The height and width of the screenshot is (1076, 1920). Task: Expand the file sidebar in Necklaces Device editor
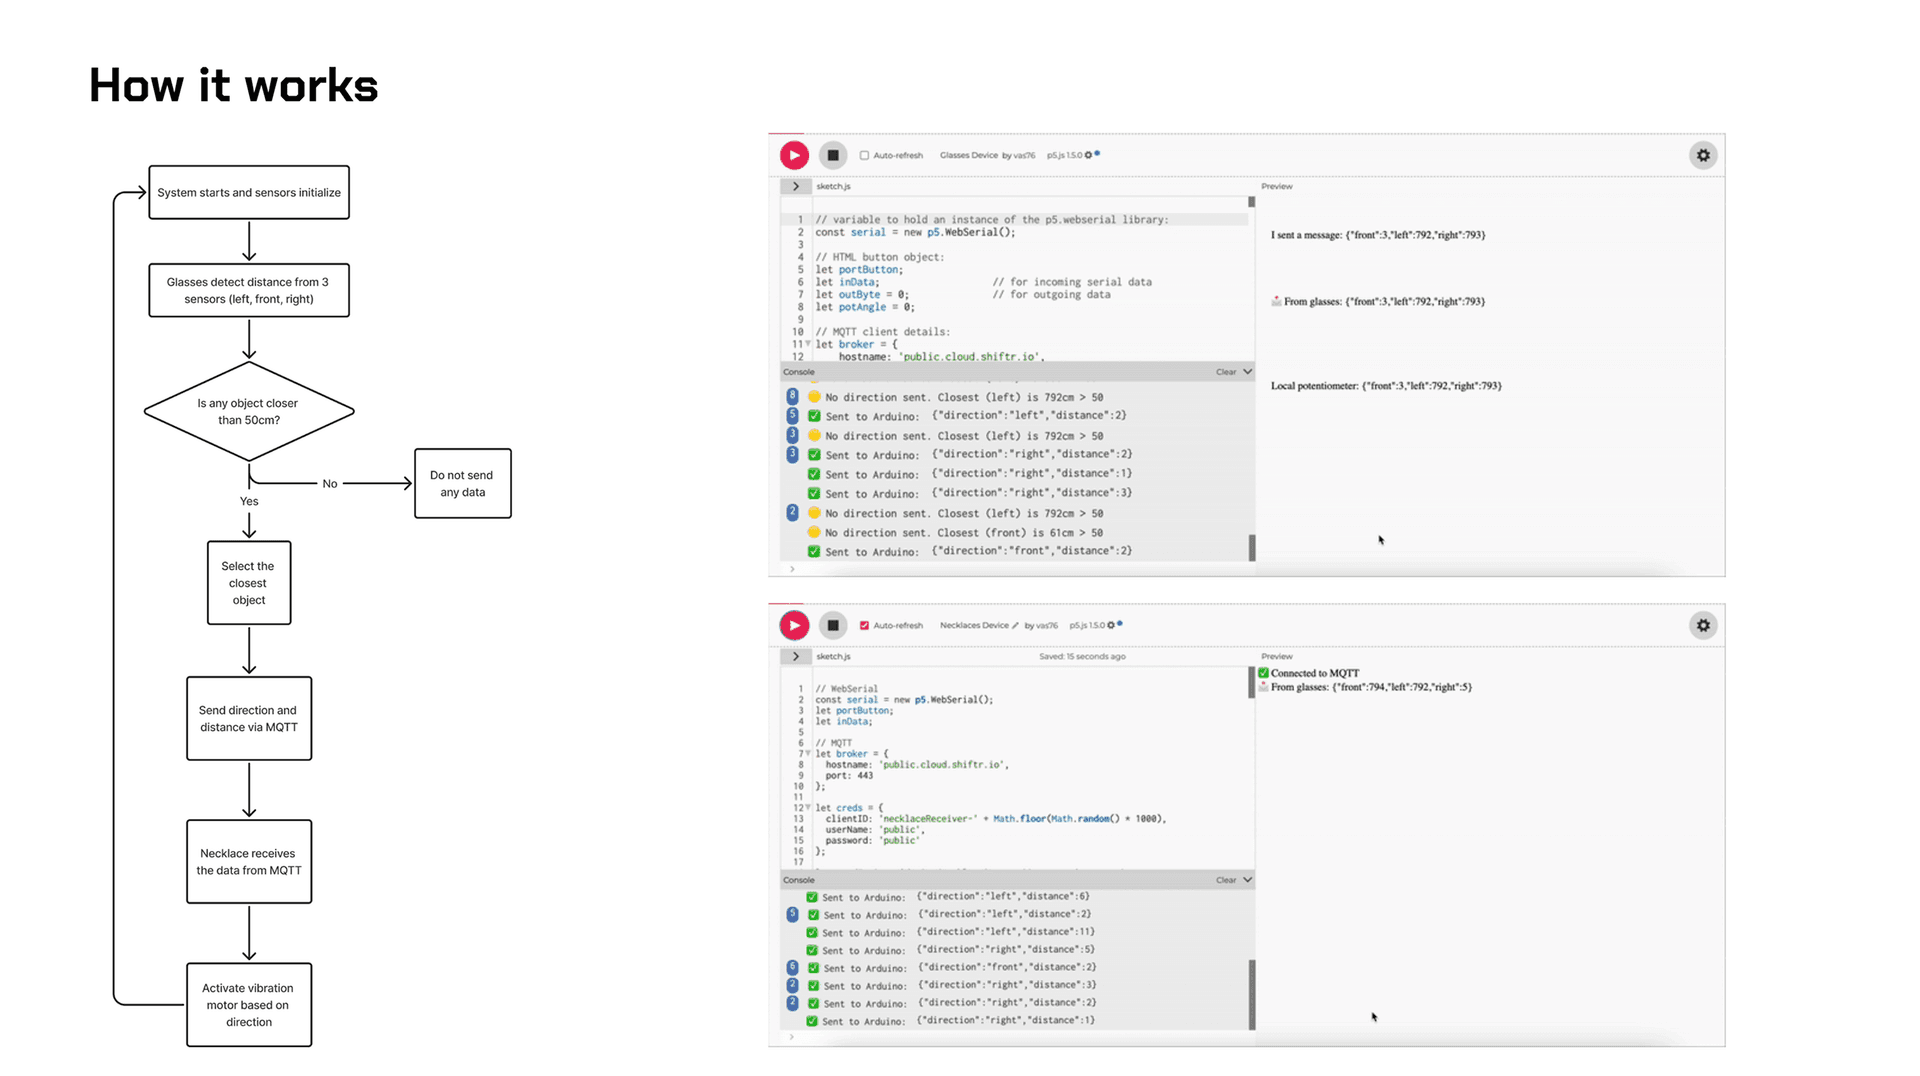coord(796,656)
